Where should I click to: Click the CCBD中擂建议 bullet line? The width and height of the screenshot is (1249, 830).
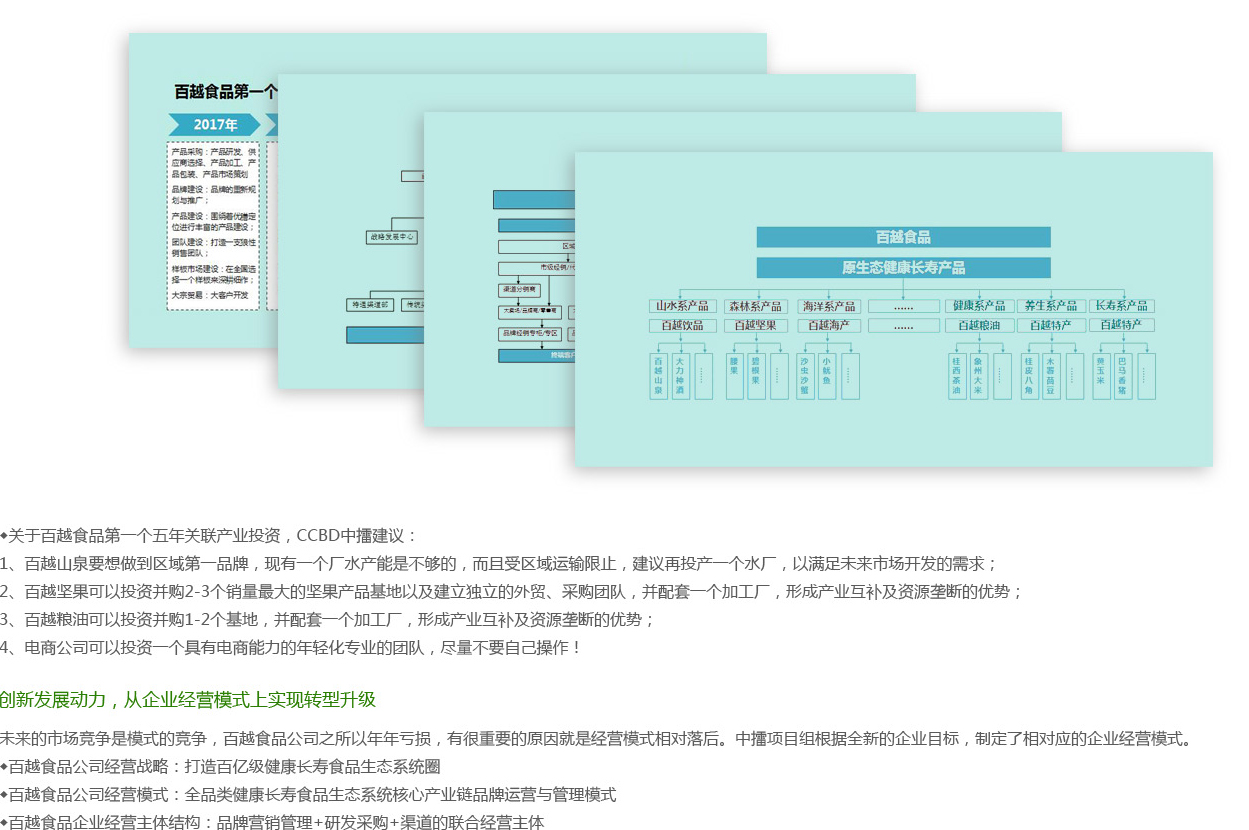(209, 536)
